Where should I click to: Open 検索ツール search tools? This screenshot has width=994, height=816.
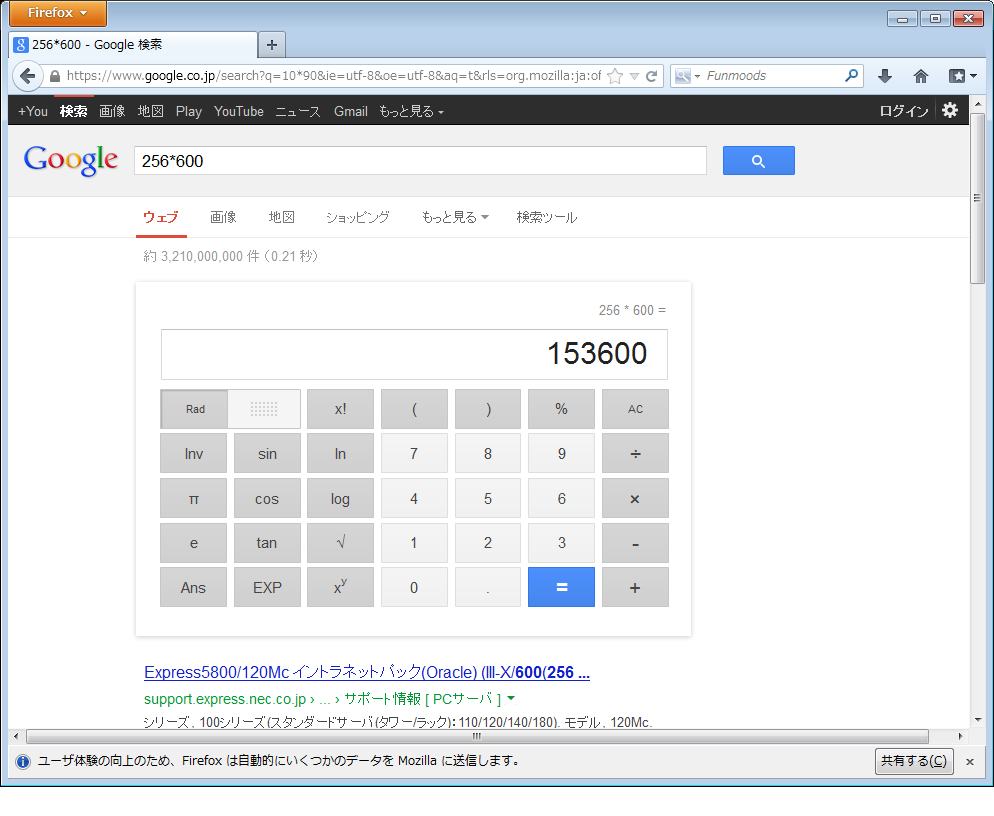[x=546, y=217]
